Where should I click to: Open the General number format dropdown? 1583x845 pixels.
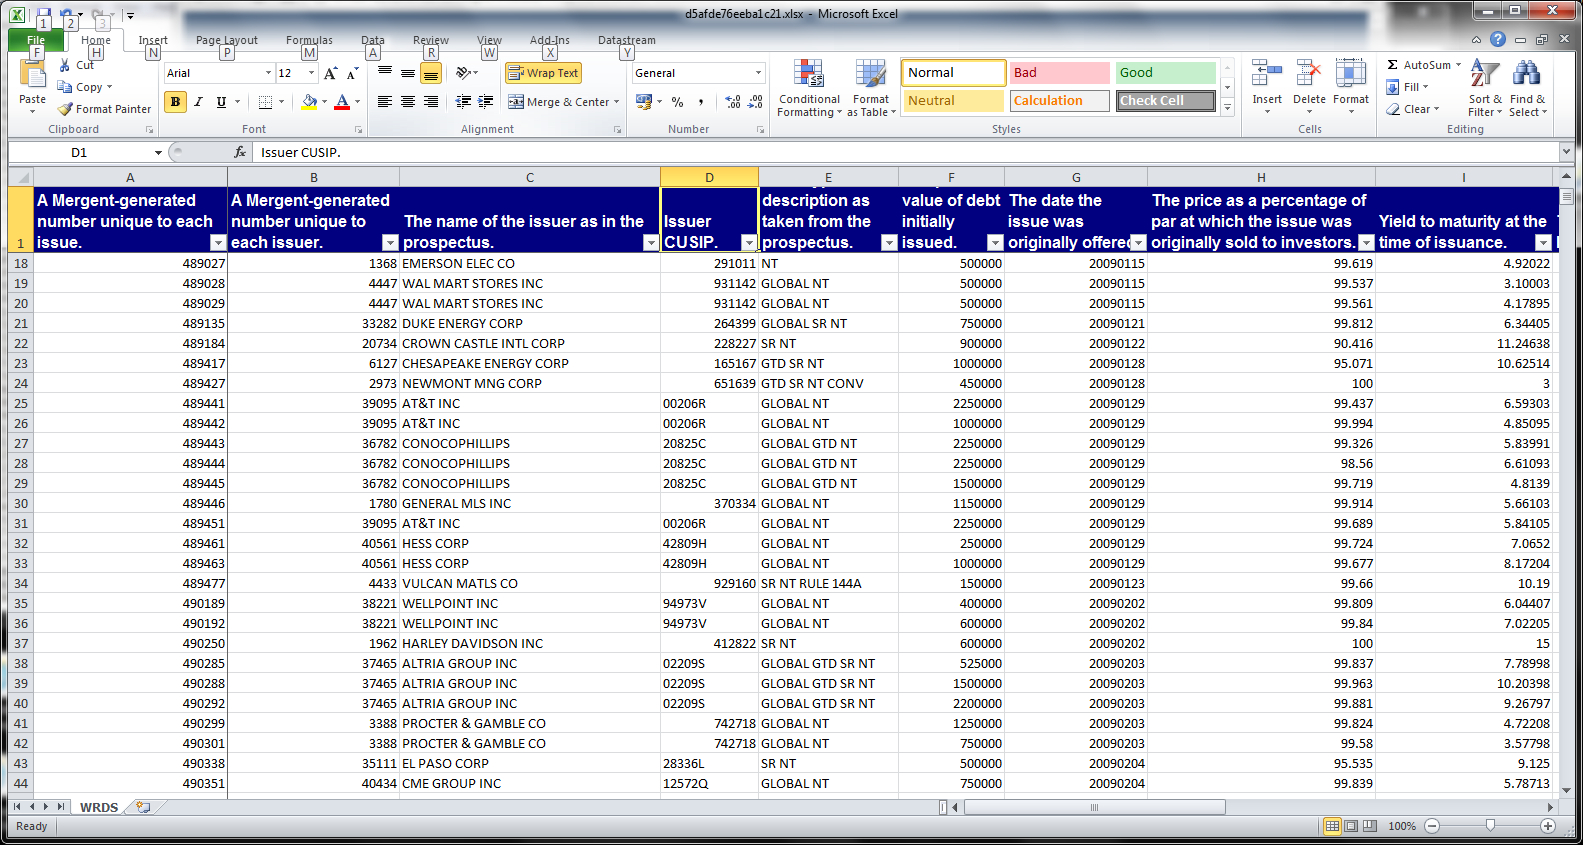tap(758, 73)
